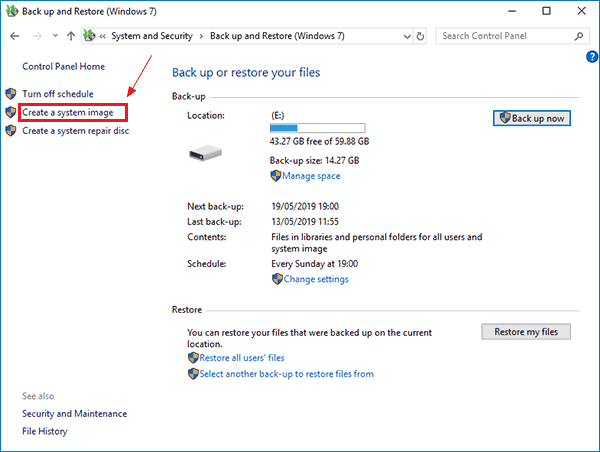Click the E: drive space usage bar

tap(318, 128)
